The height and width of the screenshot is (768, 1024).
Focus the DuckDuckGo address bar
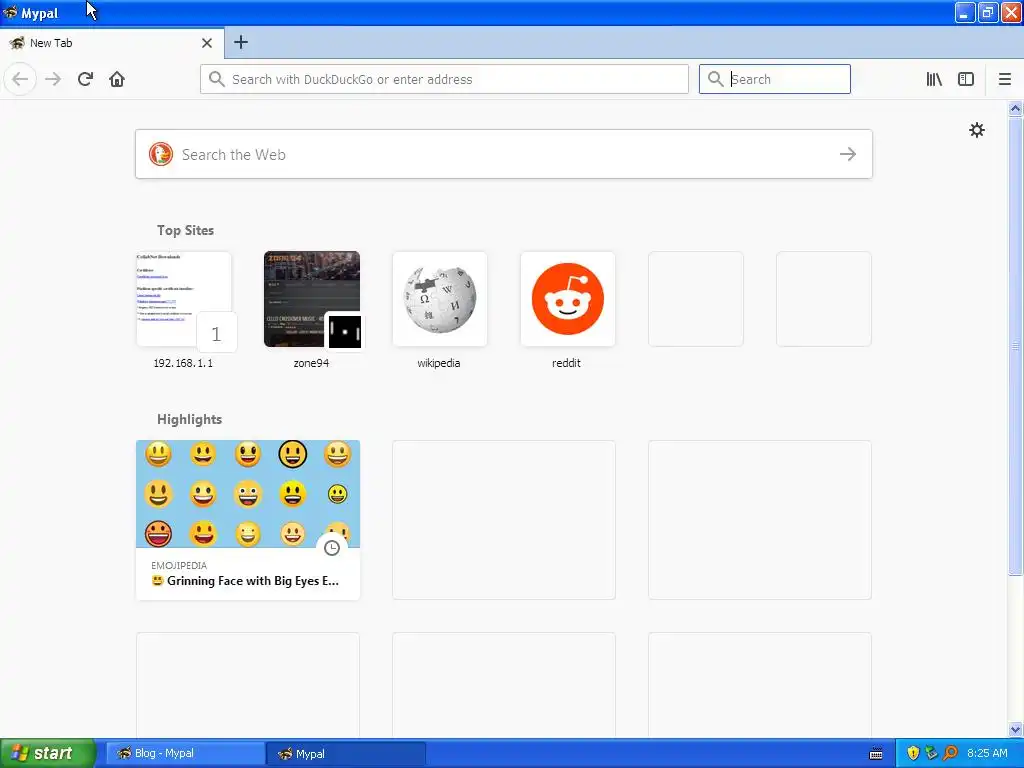point(444,79)
